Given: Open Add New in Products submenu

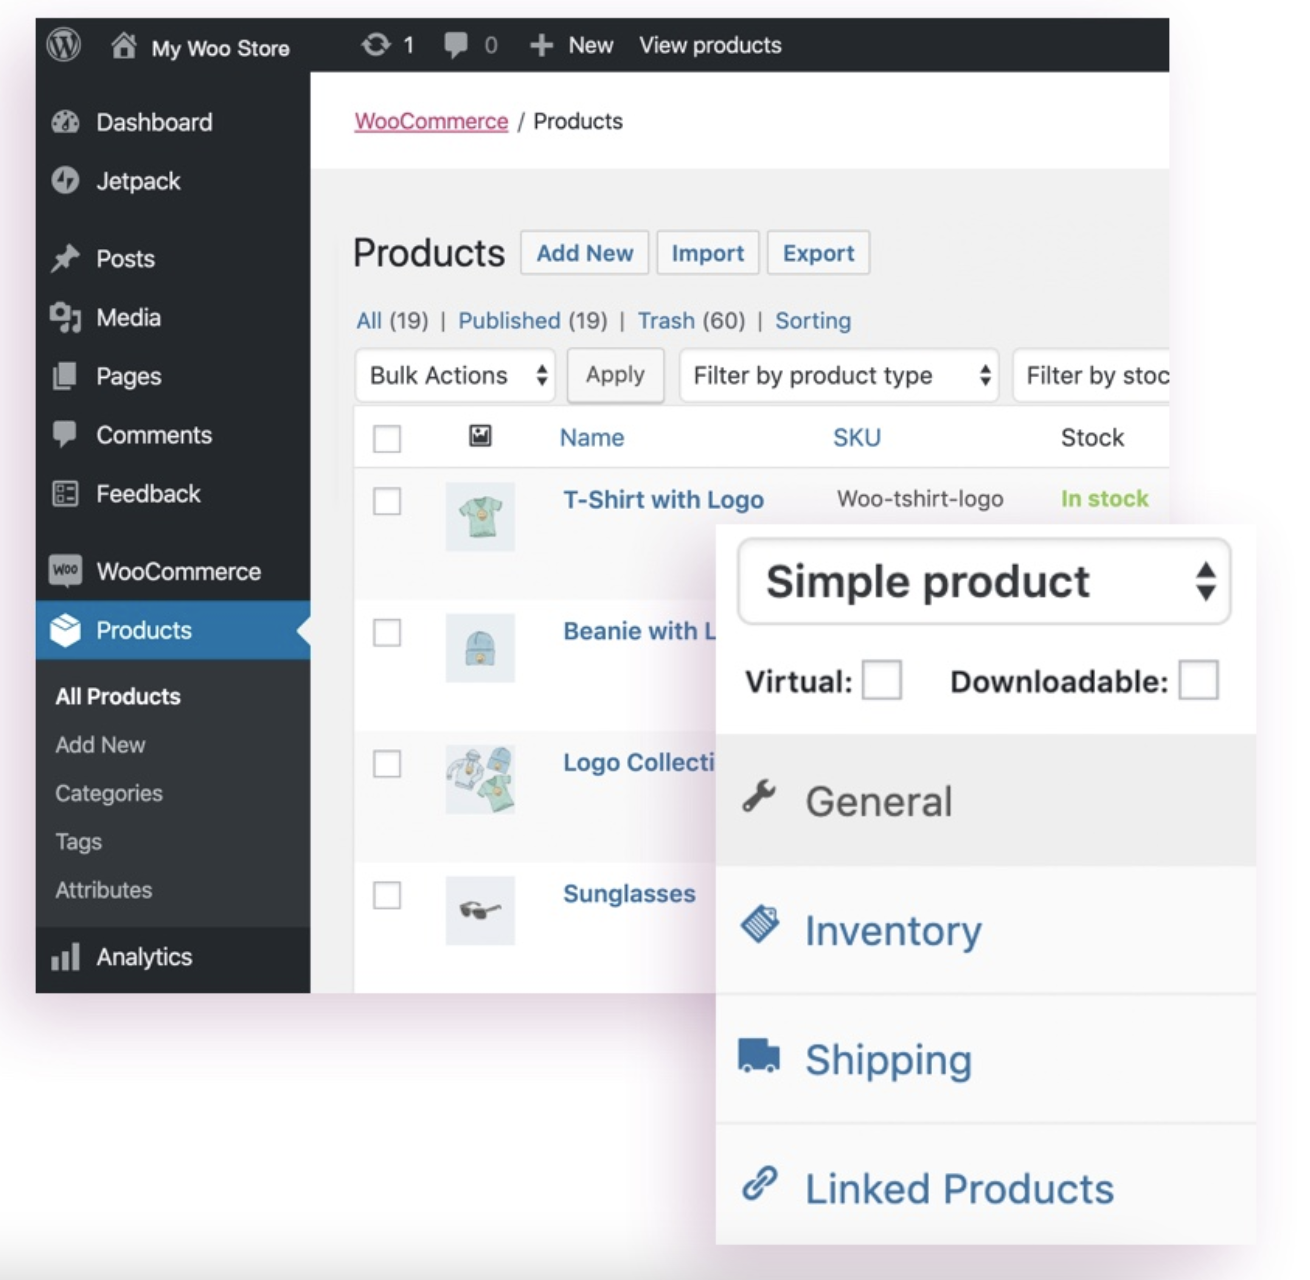Looking at the screenshot, I should tap(100, 745).
